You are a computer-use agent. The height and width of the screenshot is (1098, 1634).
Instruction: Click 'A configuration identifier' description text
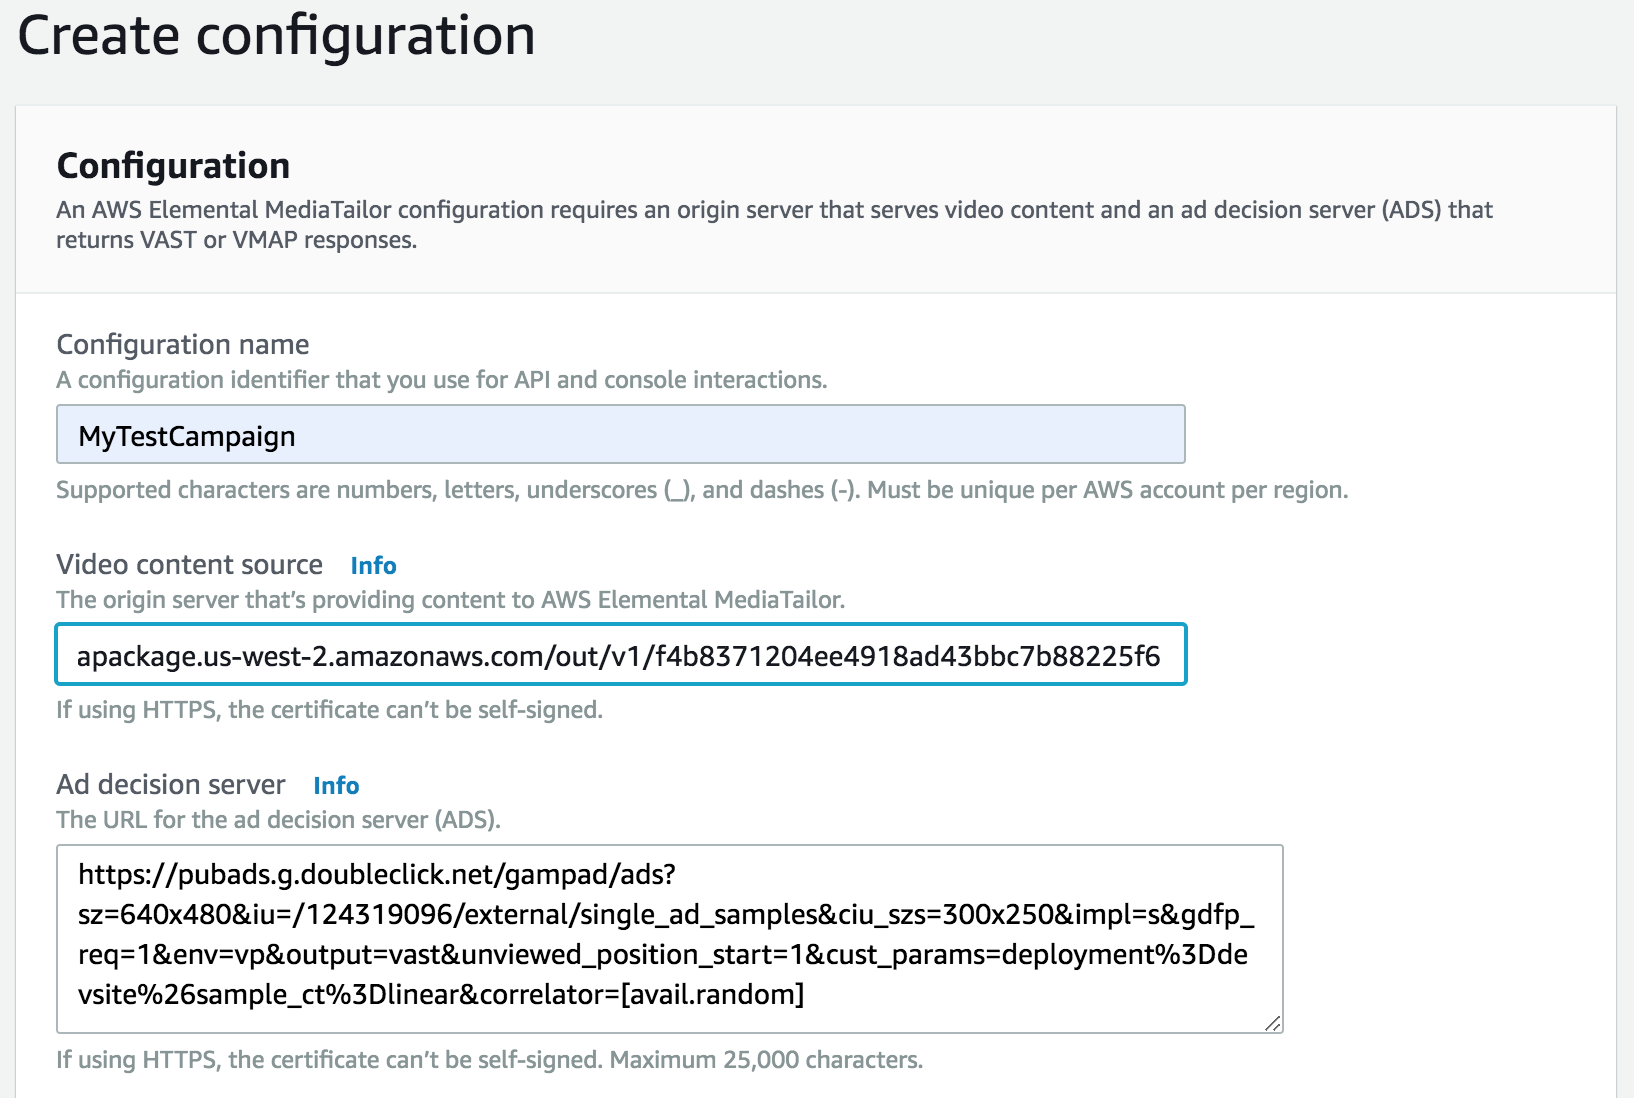[x=441, y=380]
